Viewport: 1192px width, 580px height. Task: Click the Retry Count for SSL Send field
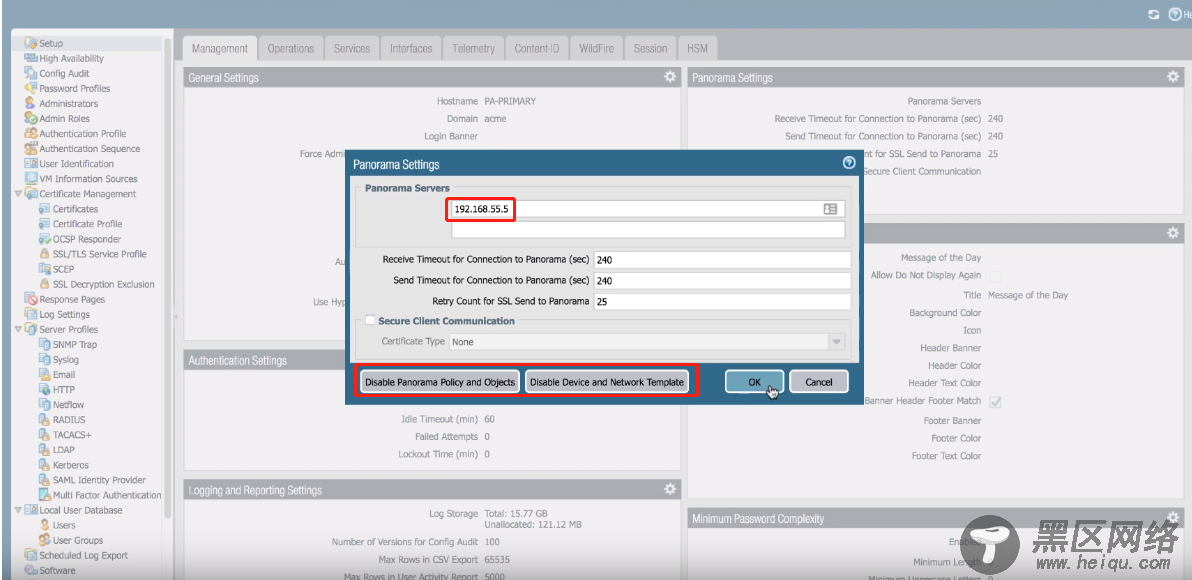(721, 301)
